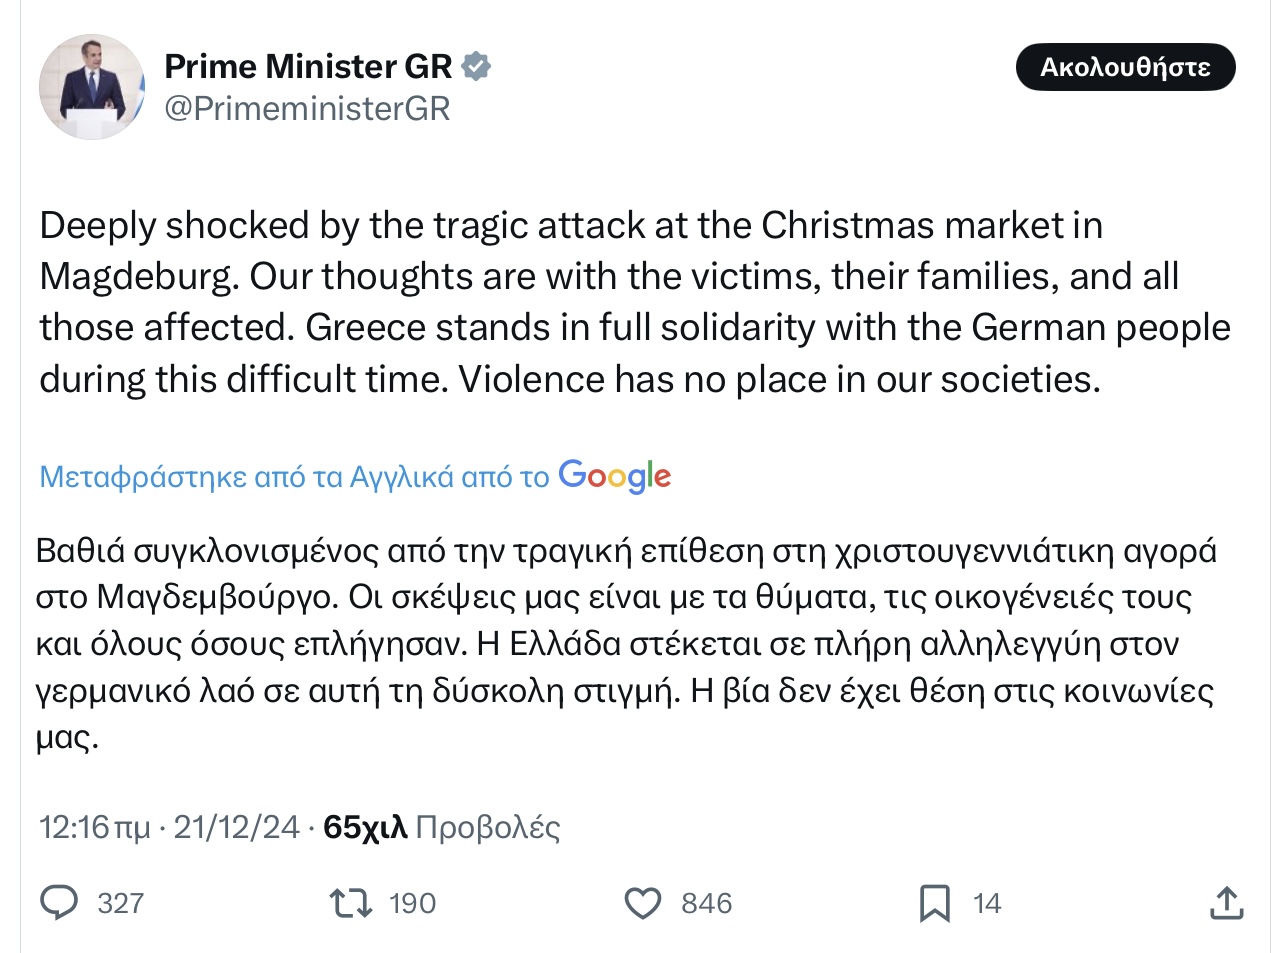View the 65χιλ Προβολές view count

coord(441,827)
